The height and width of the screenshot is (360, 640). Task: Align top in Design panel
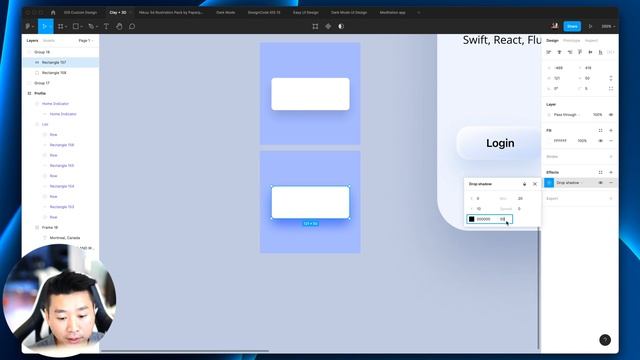coord(580,52)
